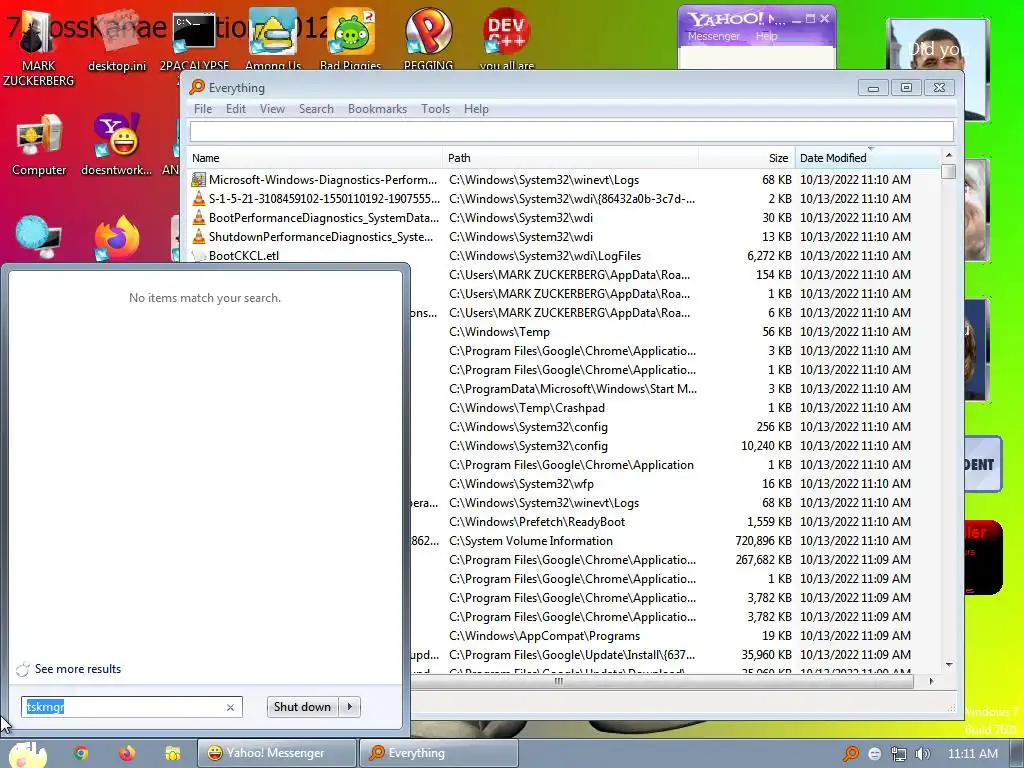
Task: Open the Edit menu in Everything
Action: coord(236,109)
